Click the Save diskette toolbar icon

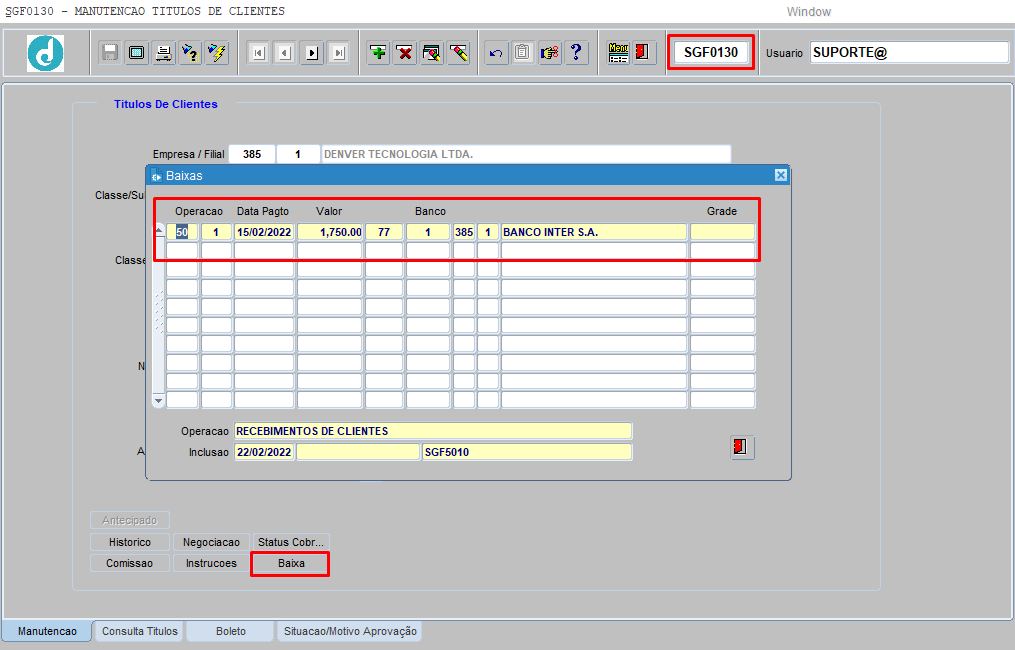point(110,52)
